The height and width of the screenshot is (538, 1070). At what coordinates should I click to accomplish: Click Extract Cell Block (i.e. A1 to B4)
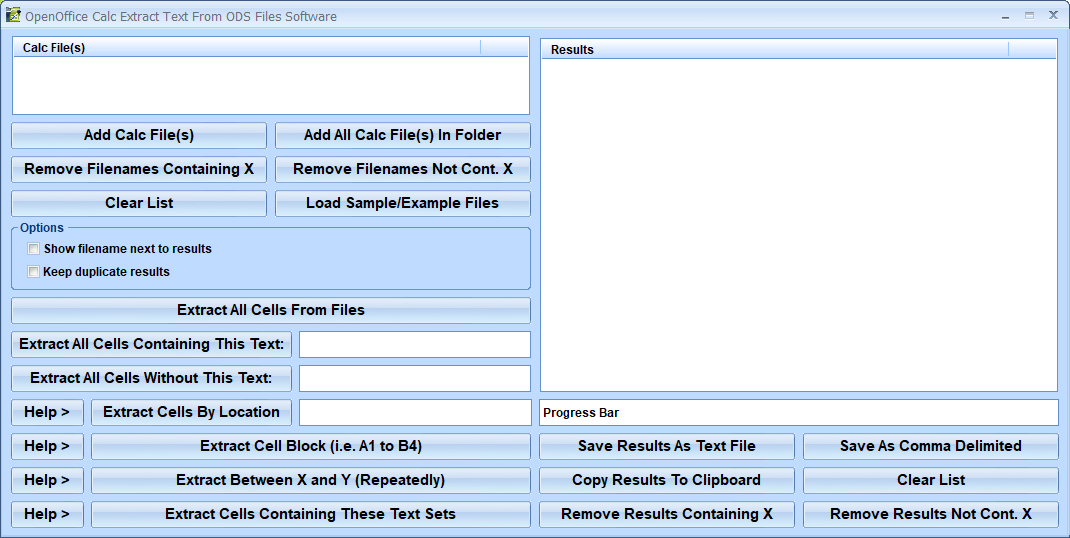pyautogui.click(x=310, y=447)
